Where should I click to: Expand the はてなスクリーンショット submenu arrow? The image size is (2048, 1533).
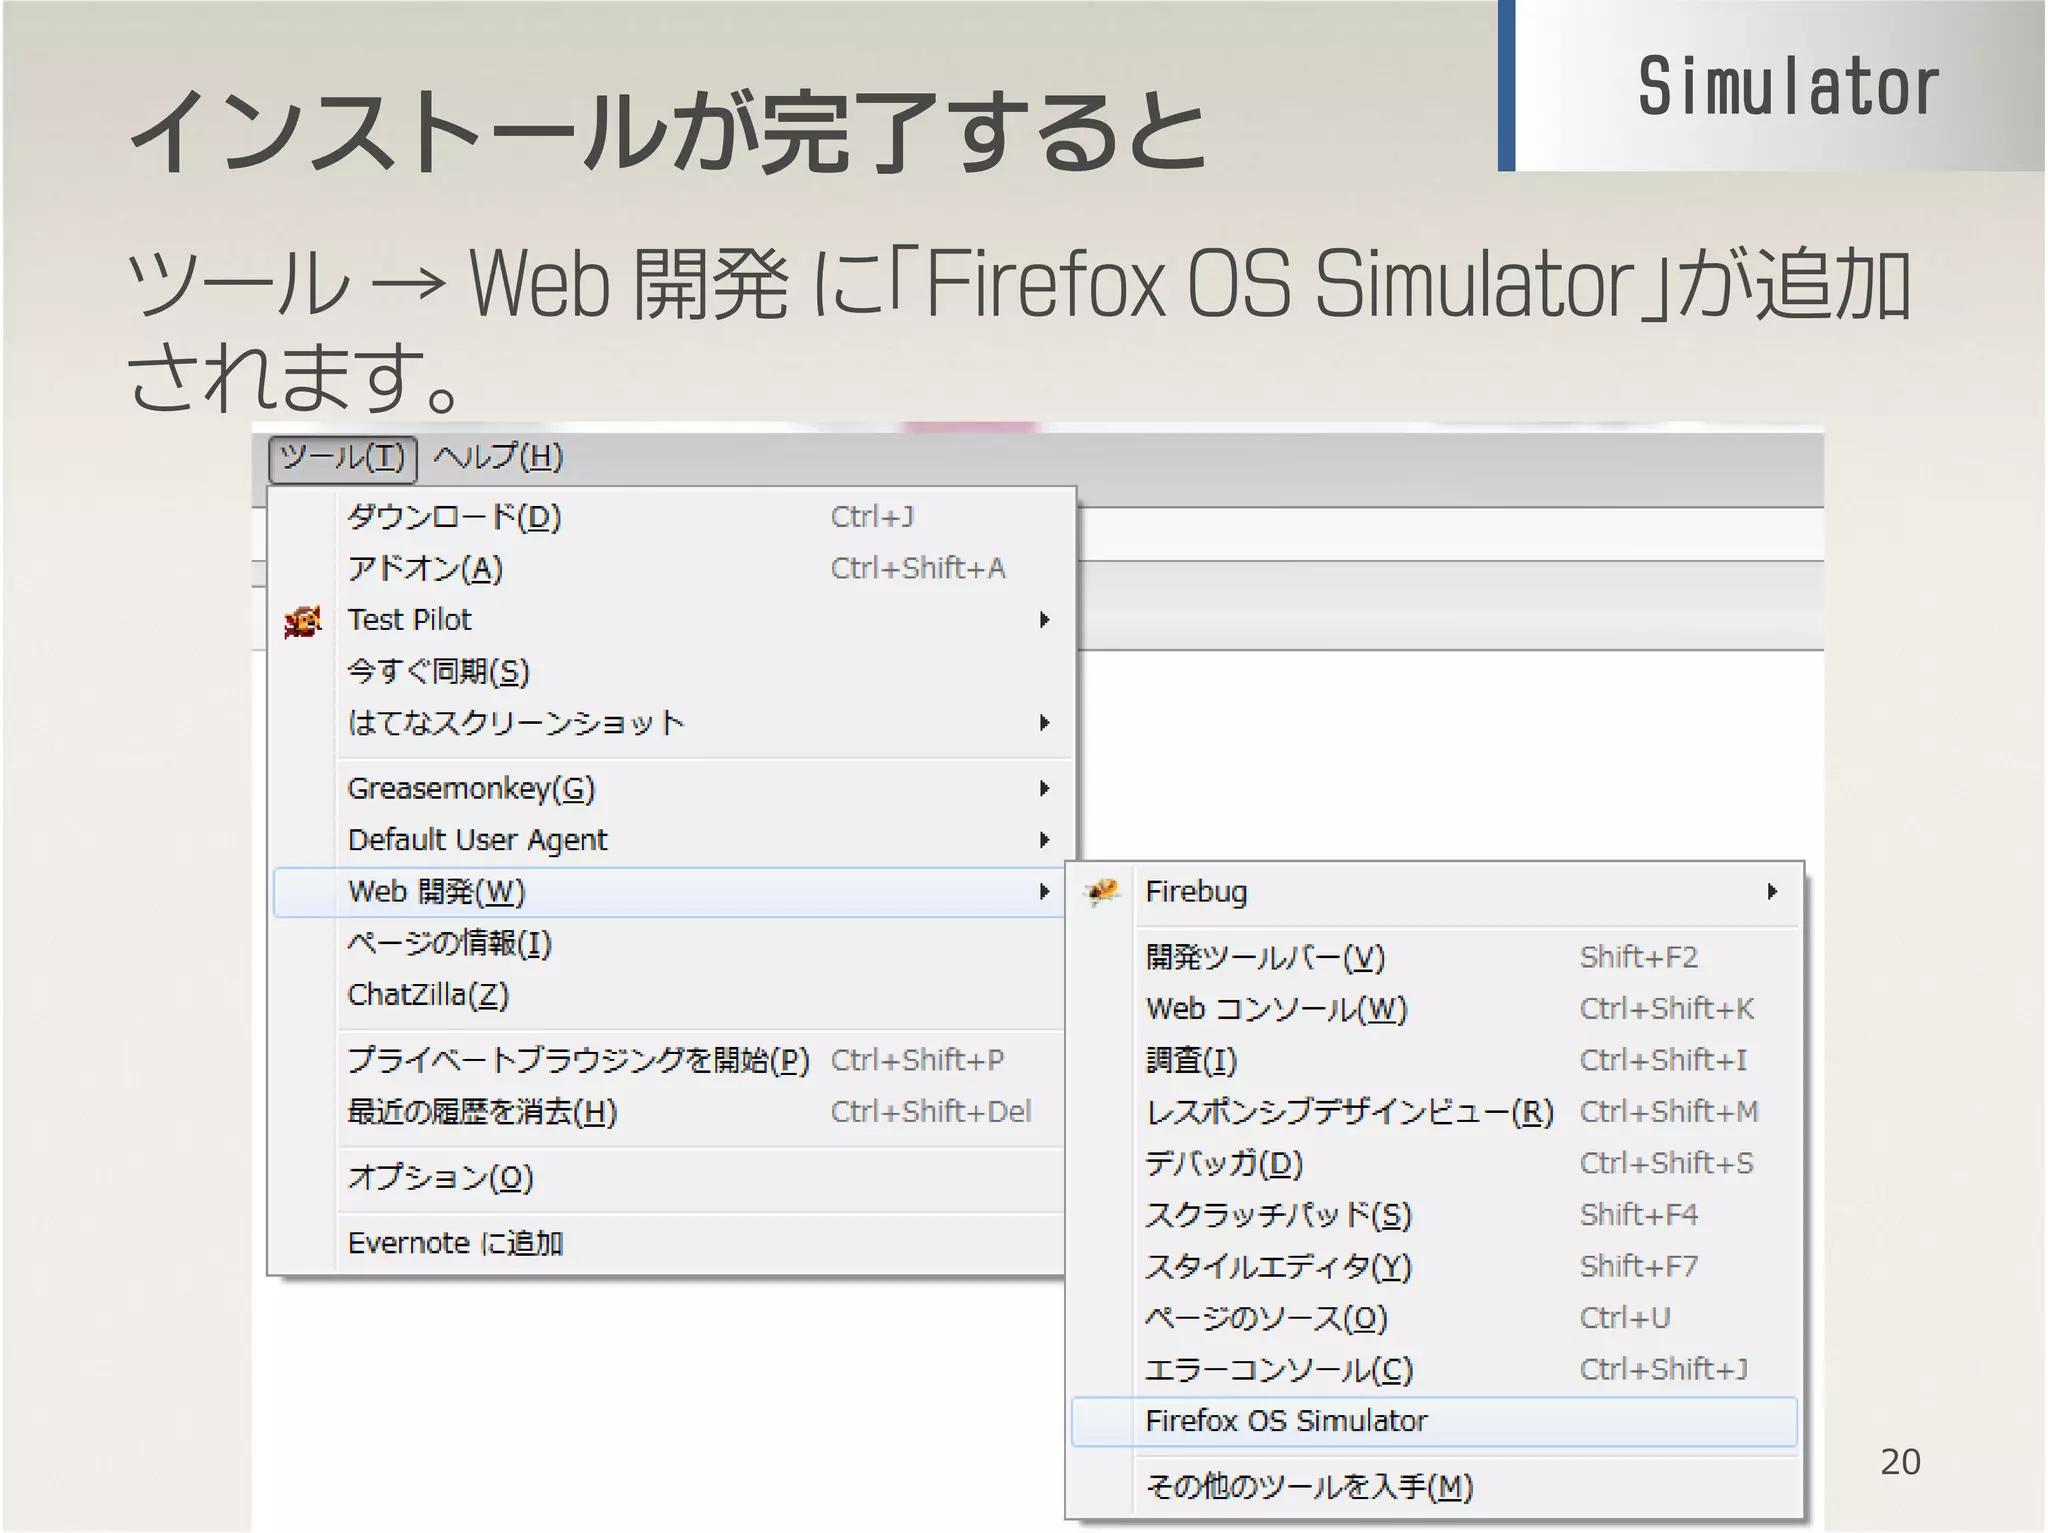(x=1044, y=722)
